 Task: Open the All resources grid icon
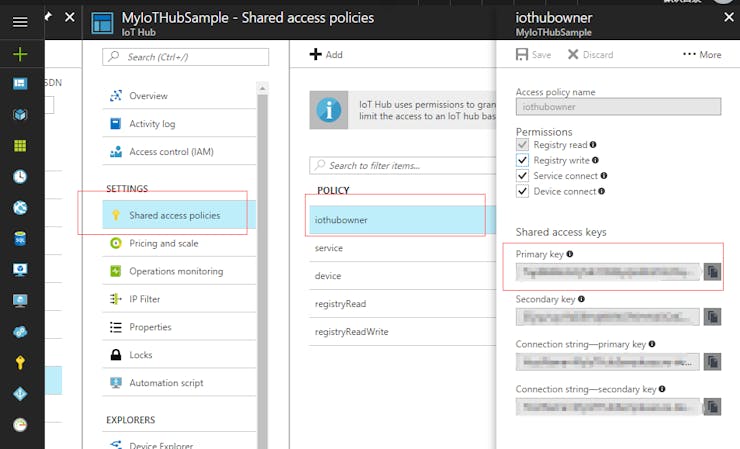[x=20, y=146]
